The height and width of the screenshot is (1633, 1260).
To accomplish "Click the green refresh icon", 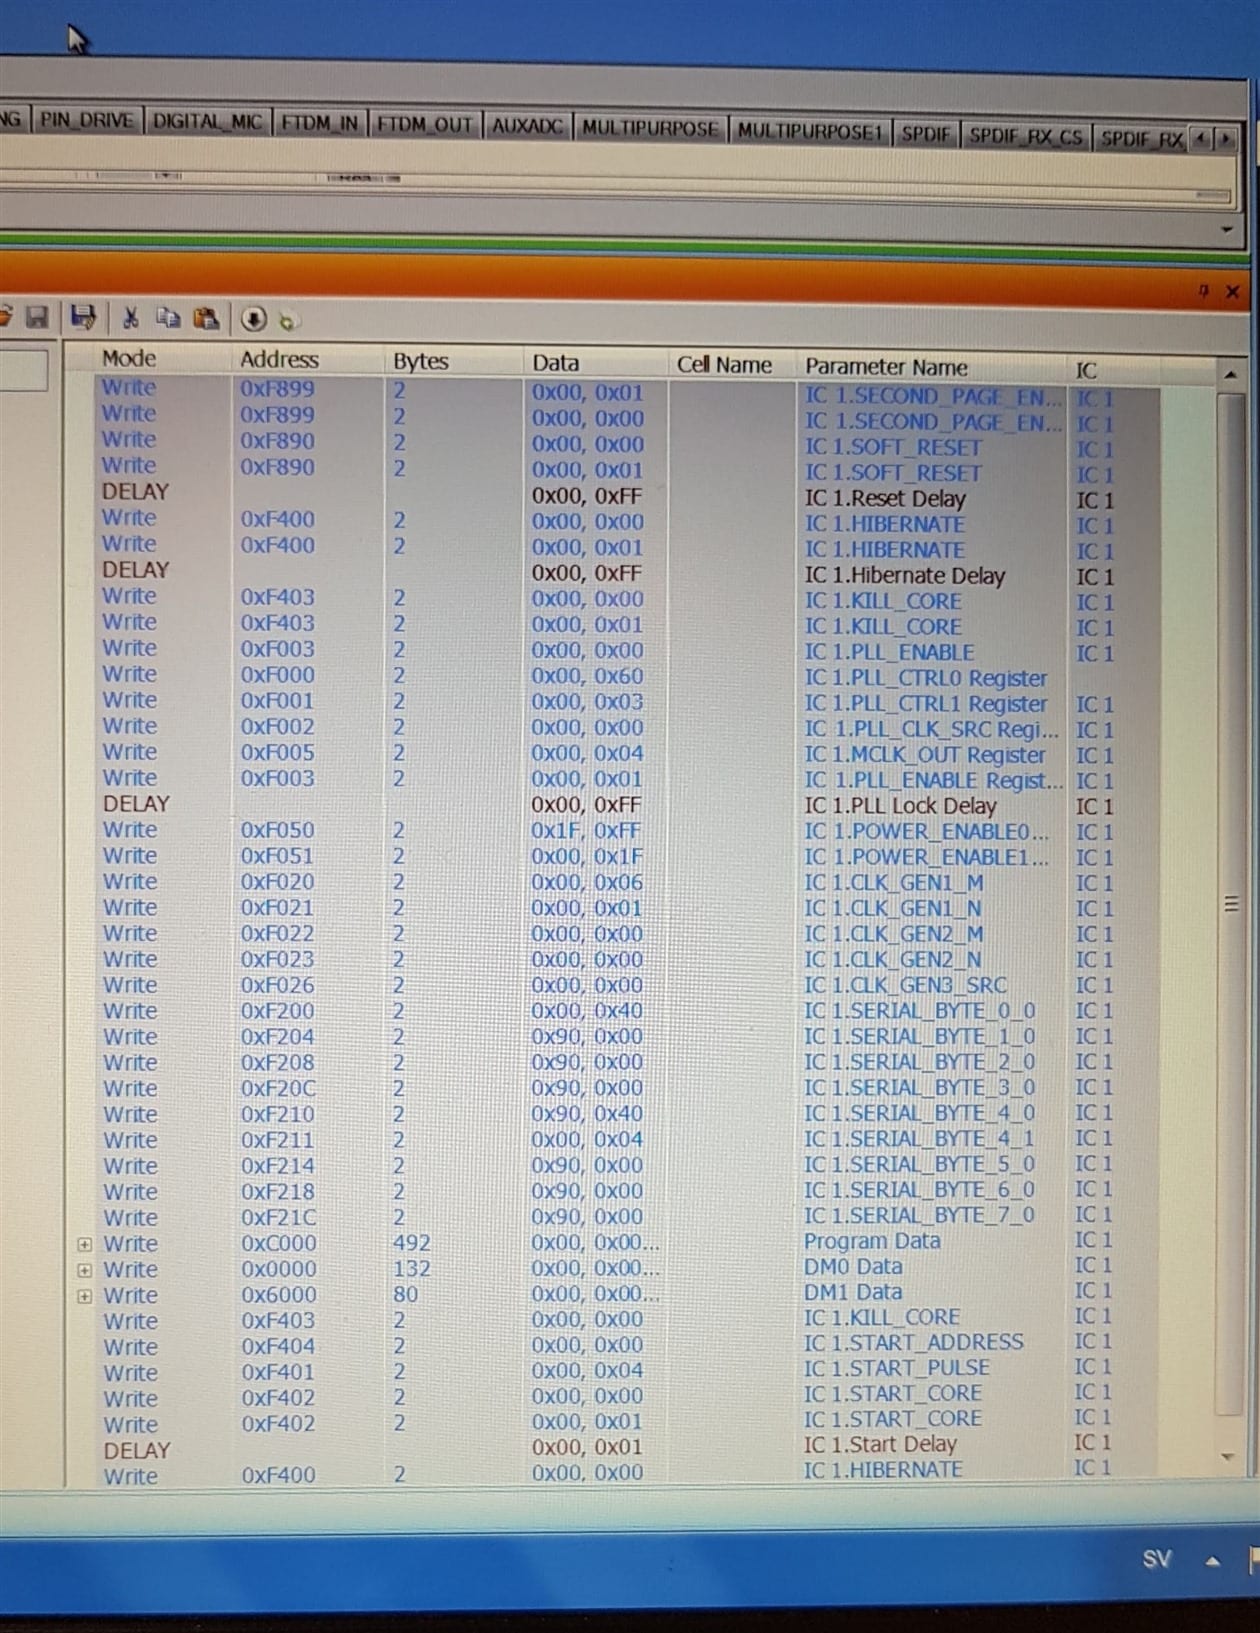I will 288,321.
